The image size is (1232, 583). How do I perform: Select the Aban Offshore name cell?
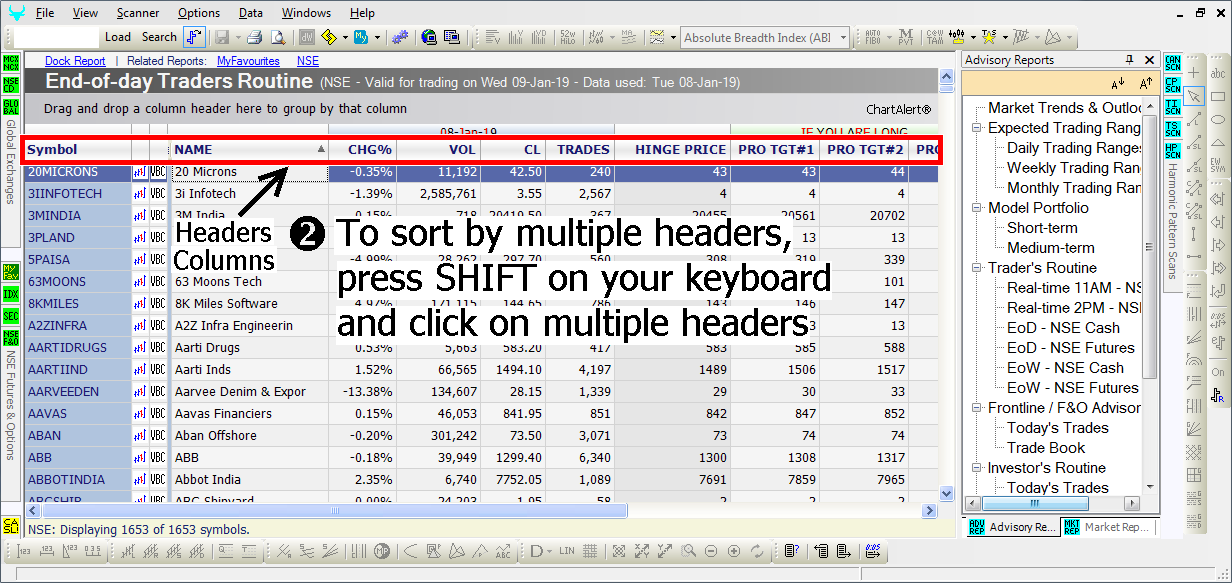(248, 436)
